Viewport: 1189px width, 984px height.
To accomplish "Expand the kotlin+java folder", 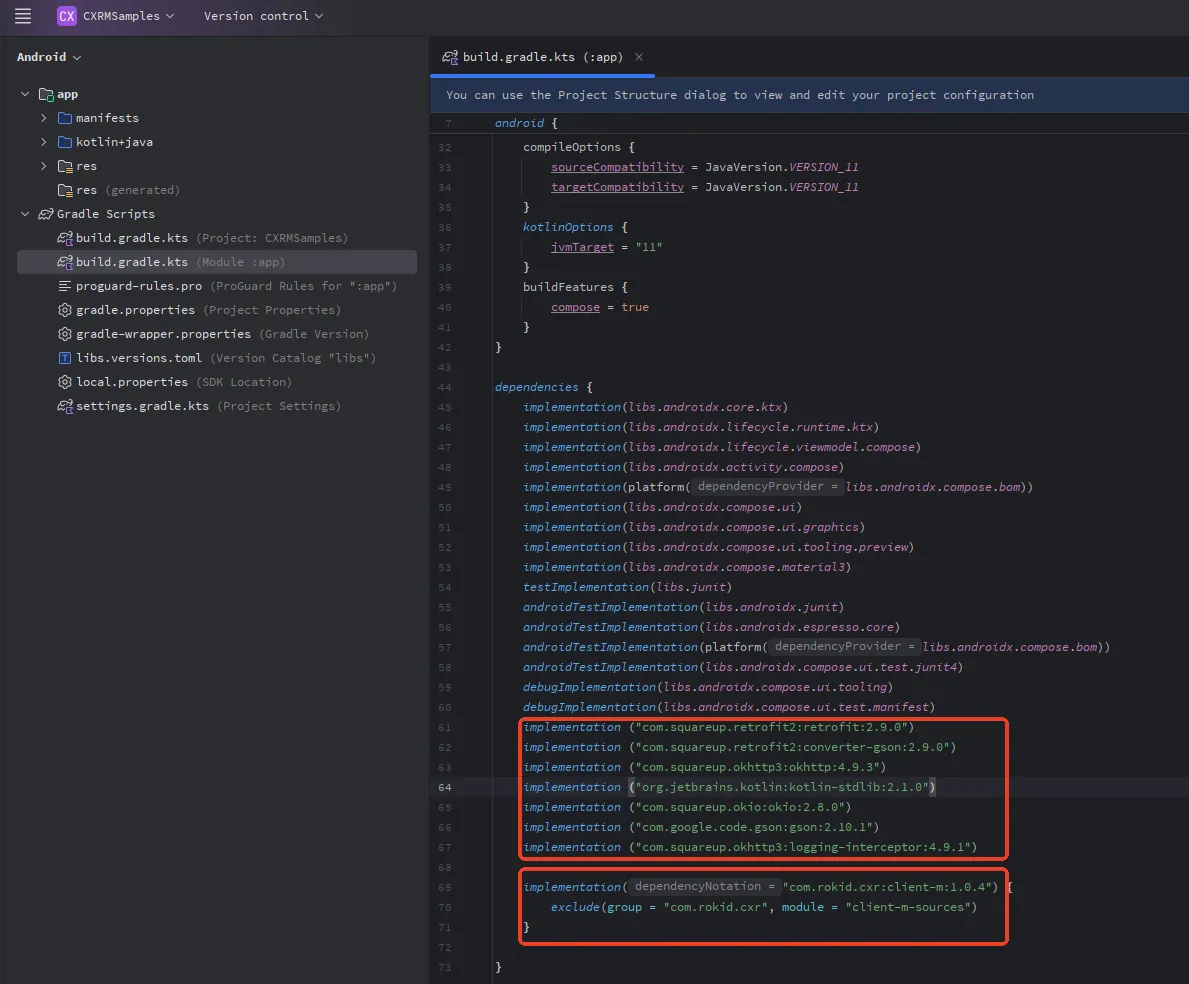I will click(44, 142).
